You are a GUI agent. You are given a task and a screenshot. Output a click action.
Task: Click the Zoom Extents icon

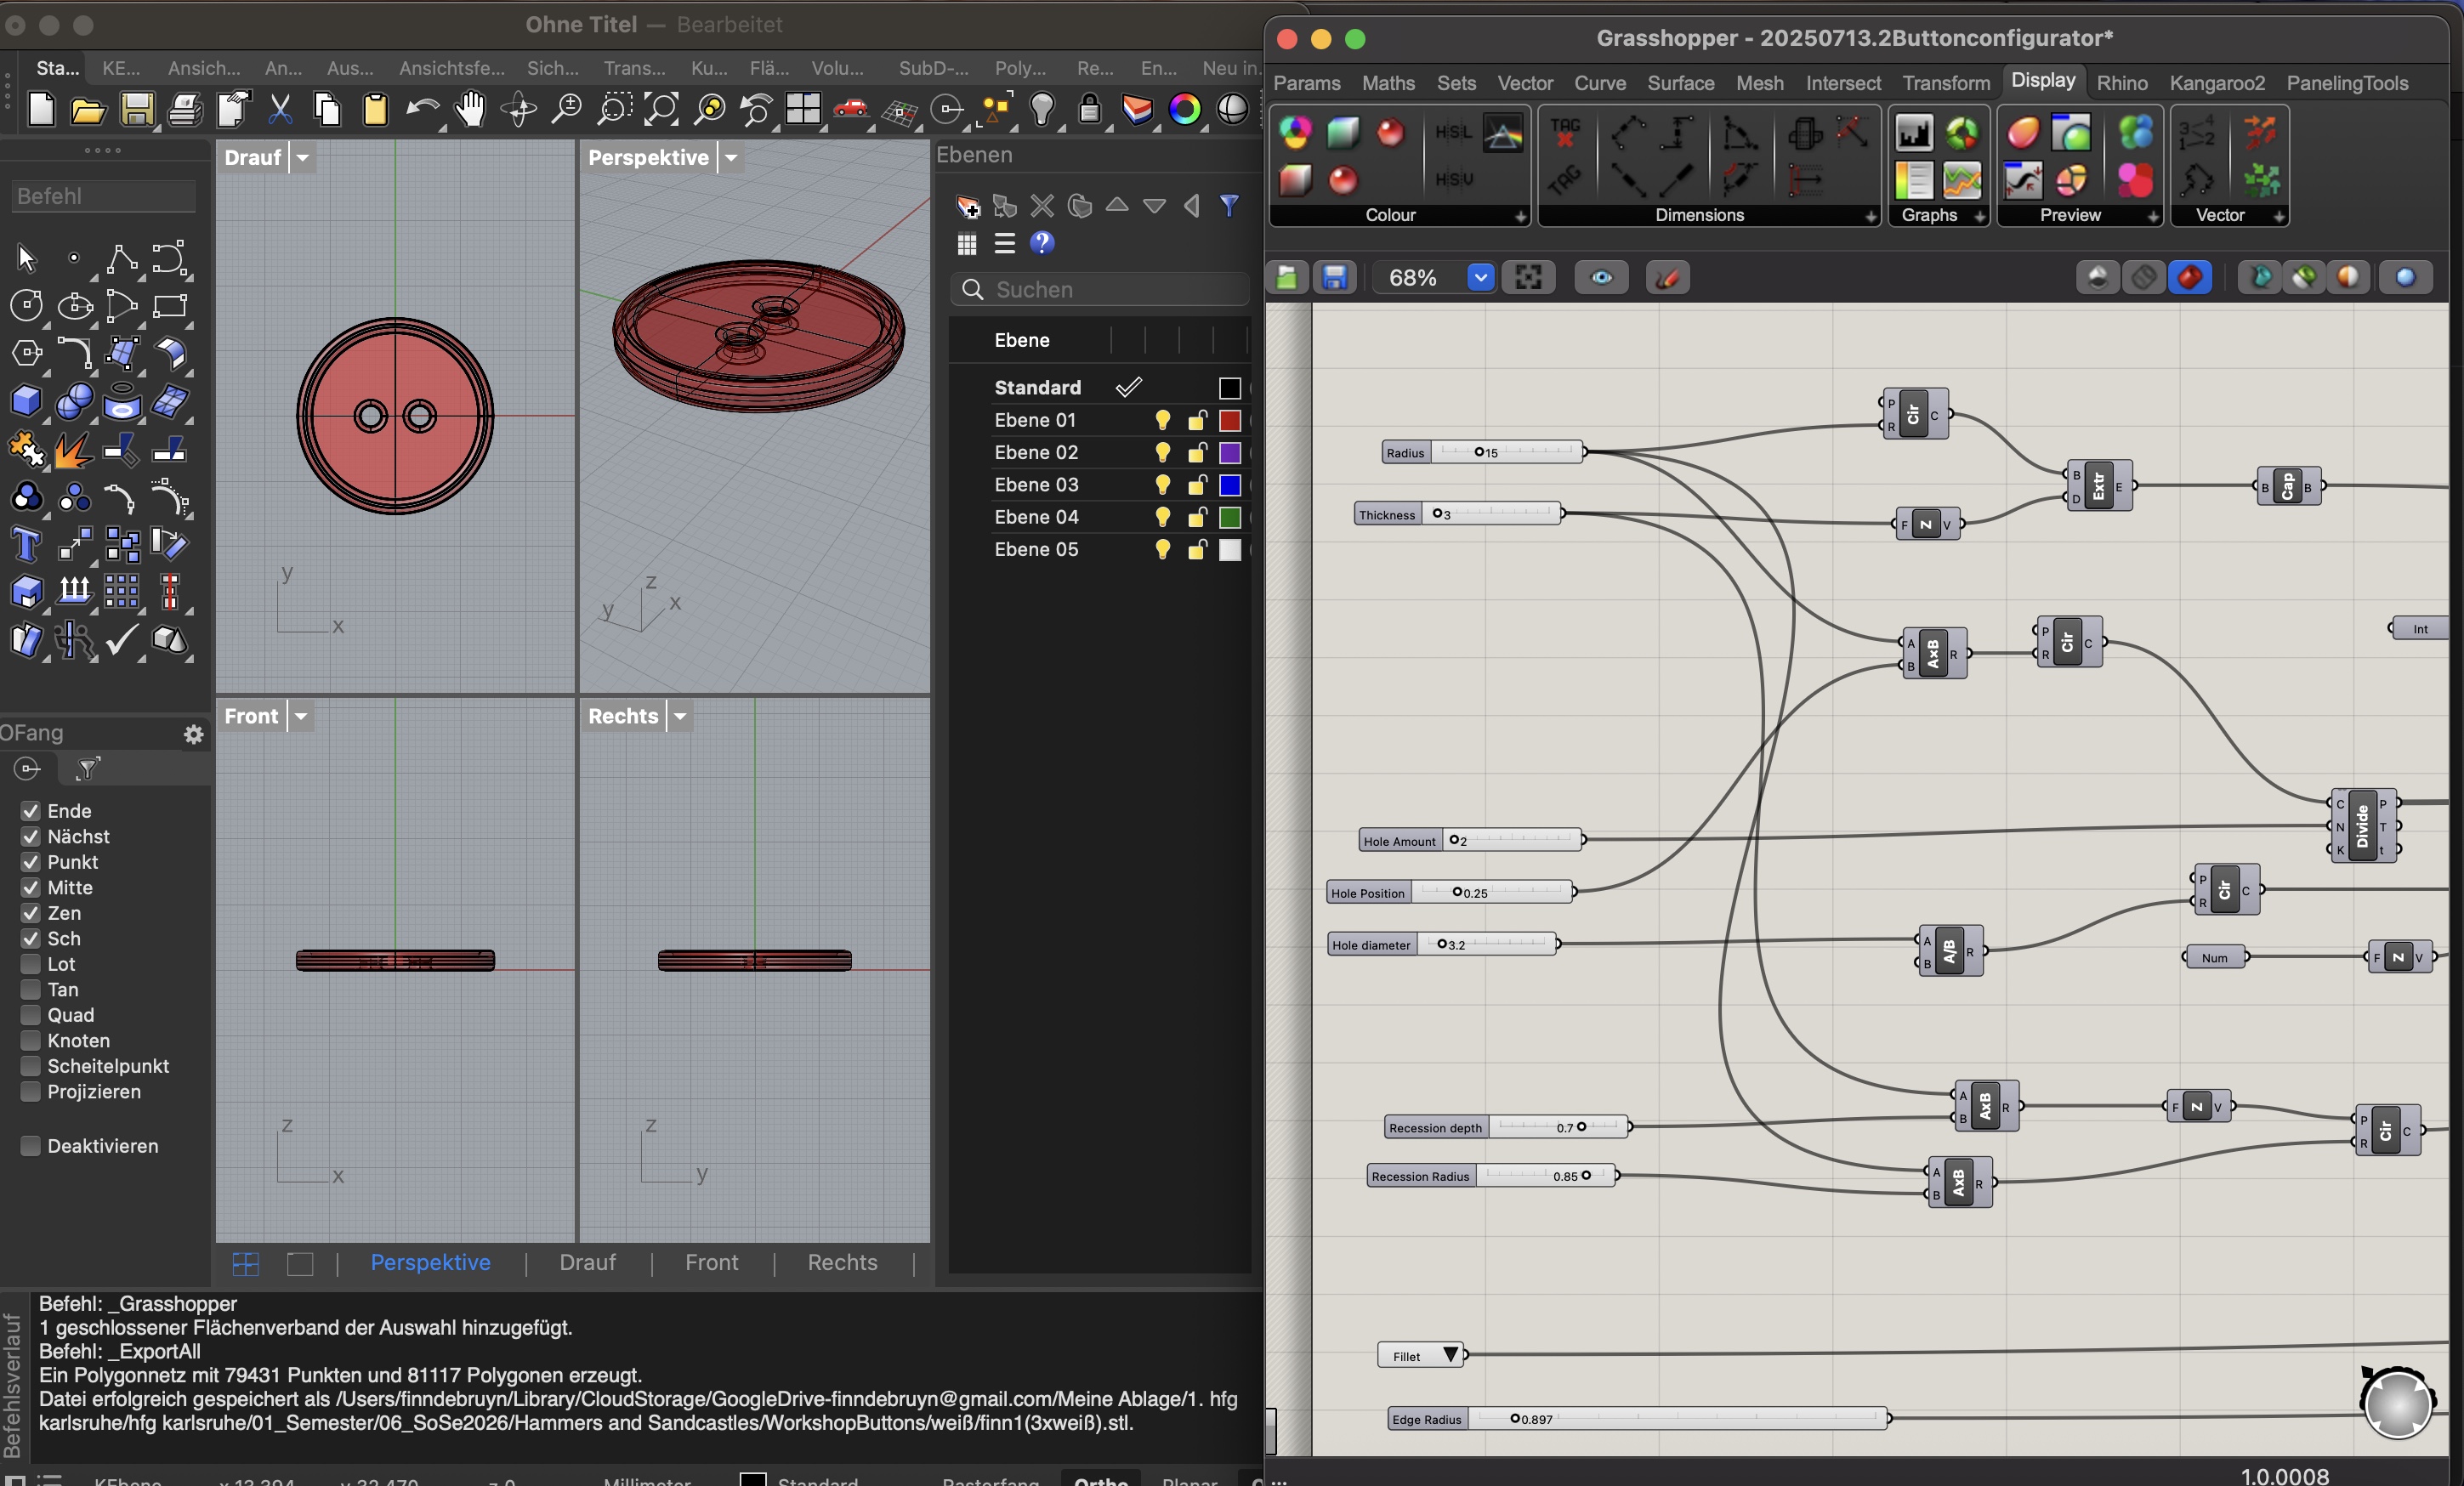pos(661,109)
